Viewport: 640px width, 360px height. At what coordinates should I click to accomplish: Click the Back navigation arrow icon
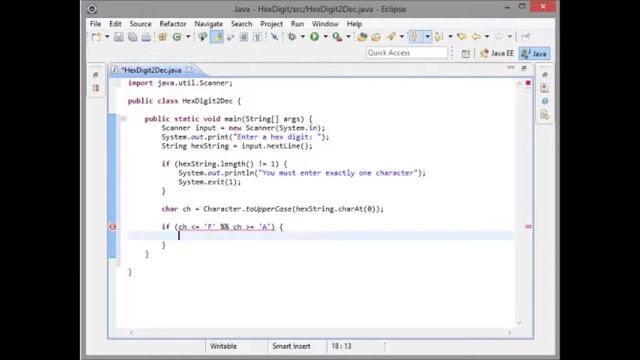tap(476, 37)
